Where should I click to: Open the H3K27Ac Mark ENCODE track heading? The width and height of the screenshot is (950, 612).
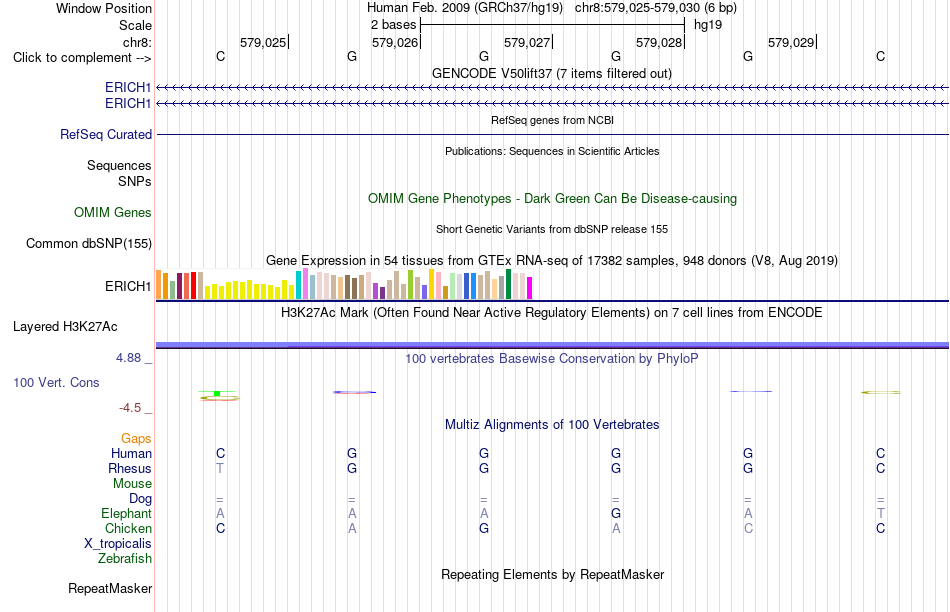tap(552, 313)
